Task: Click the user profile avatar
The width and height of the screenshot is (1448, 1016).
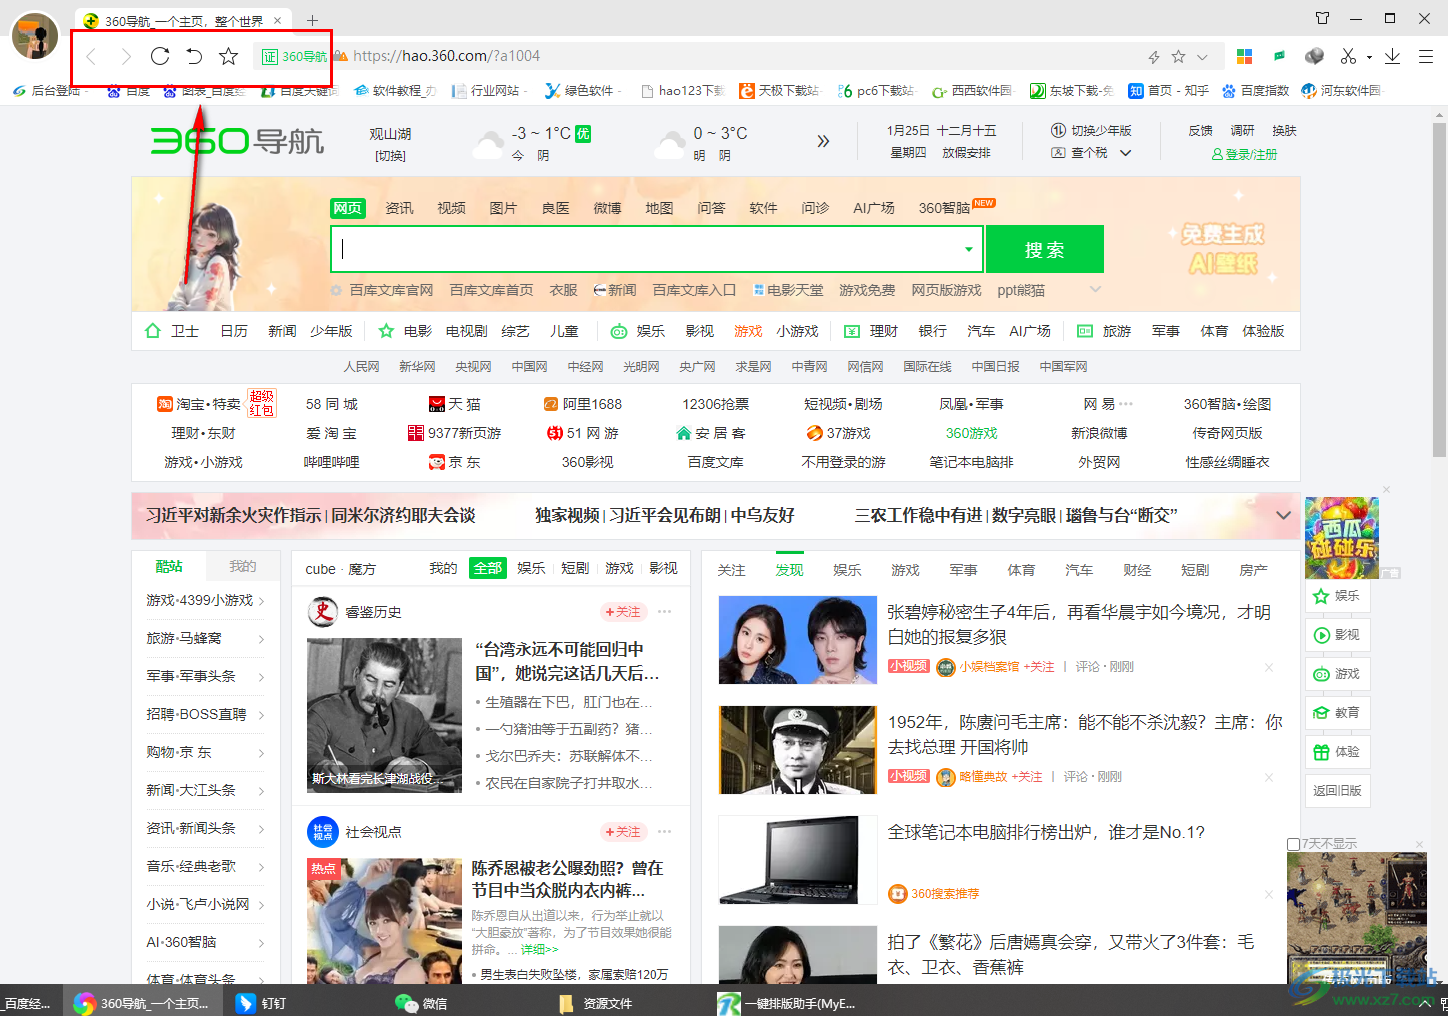Action: pos(35,37)
